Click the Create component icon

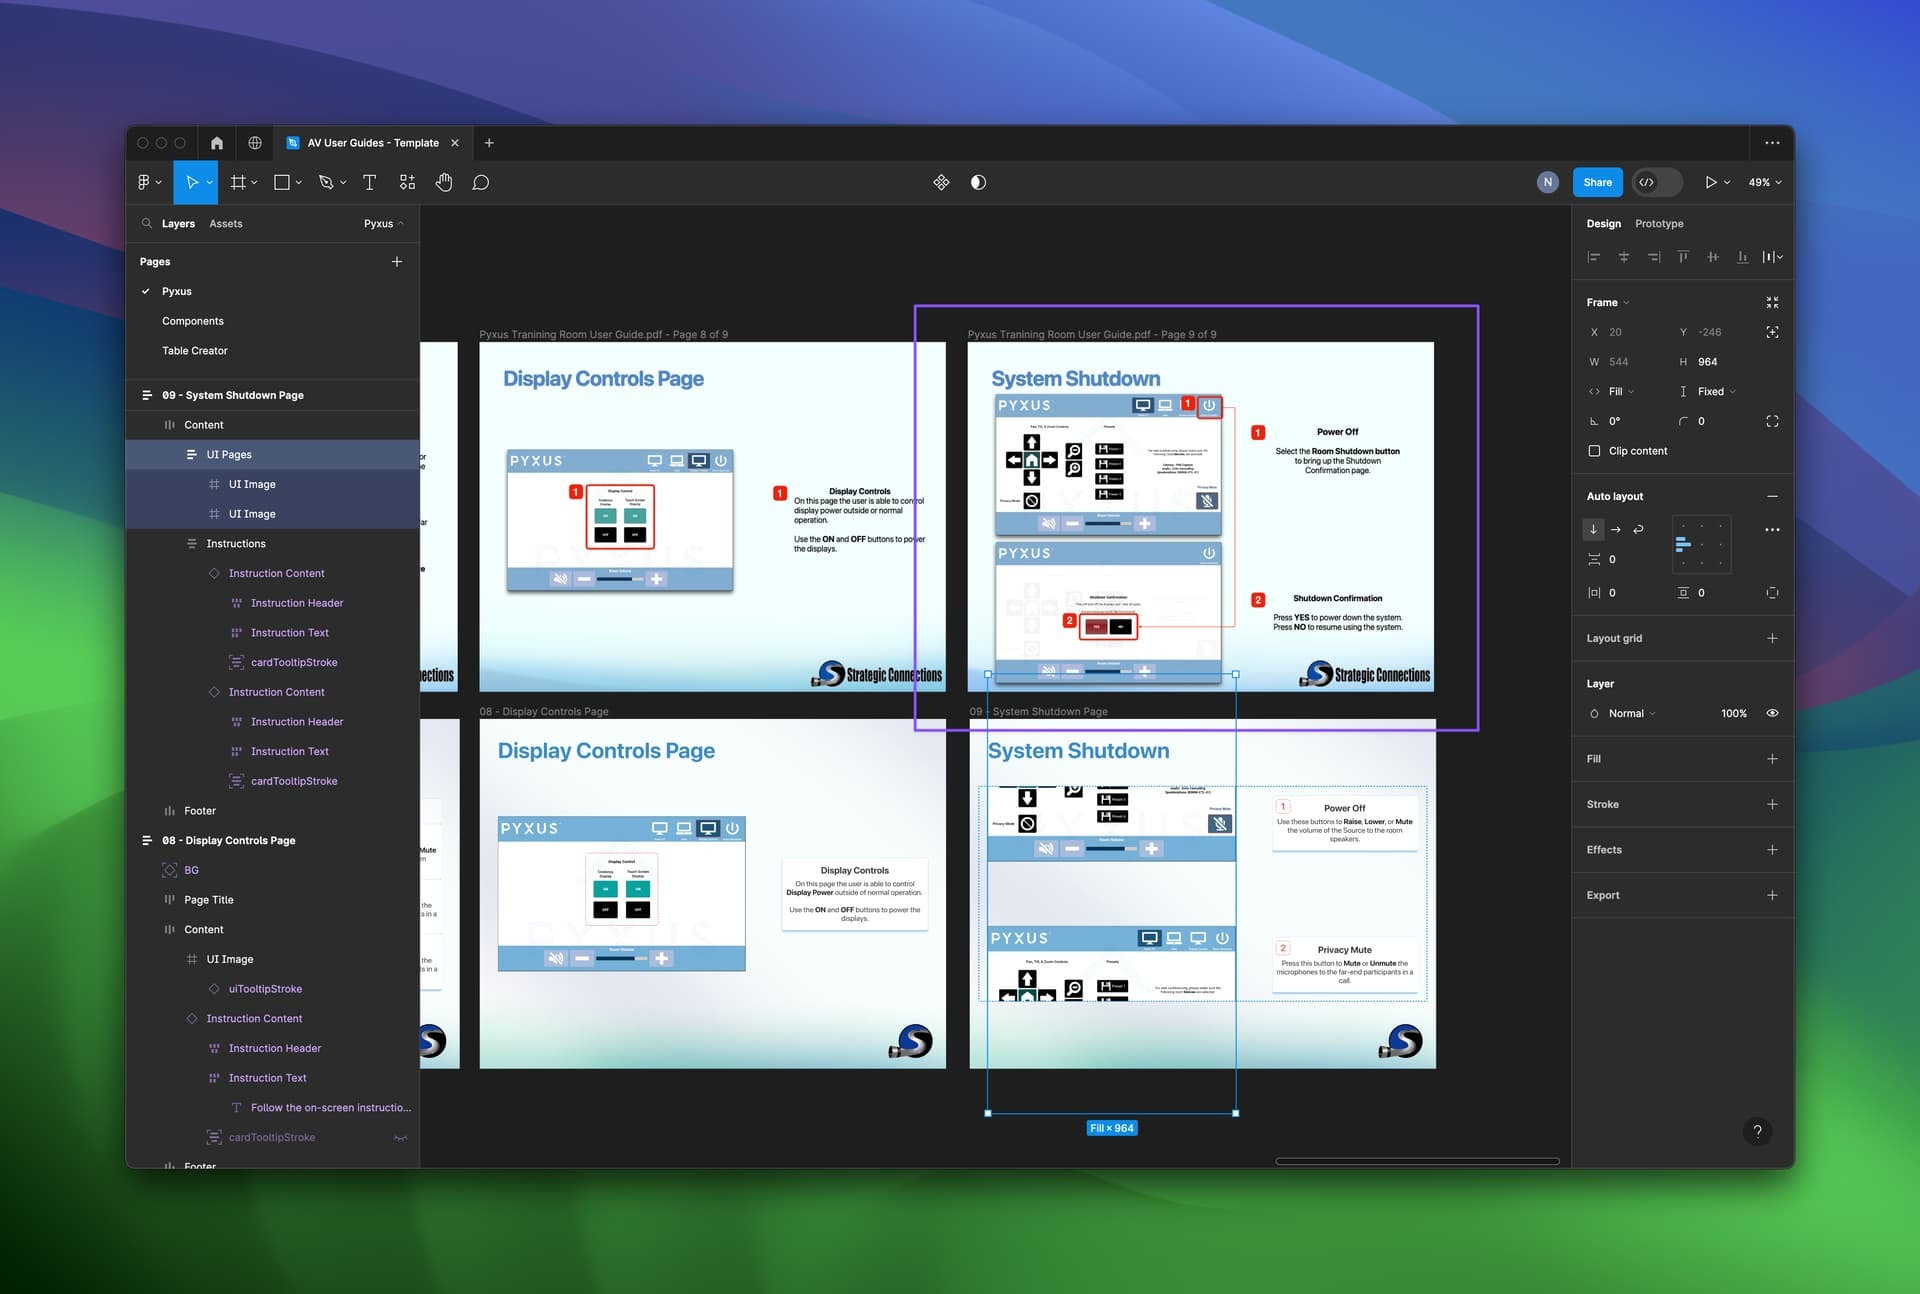tap(941, 182)
